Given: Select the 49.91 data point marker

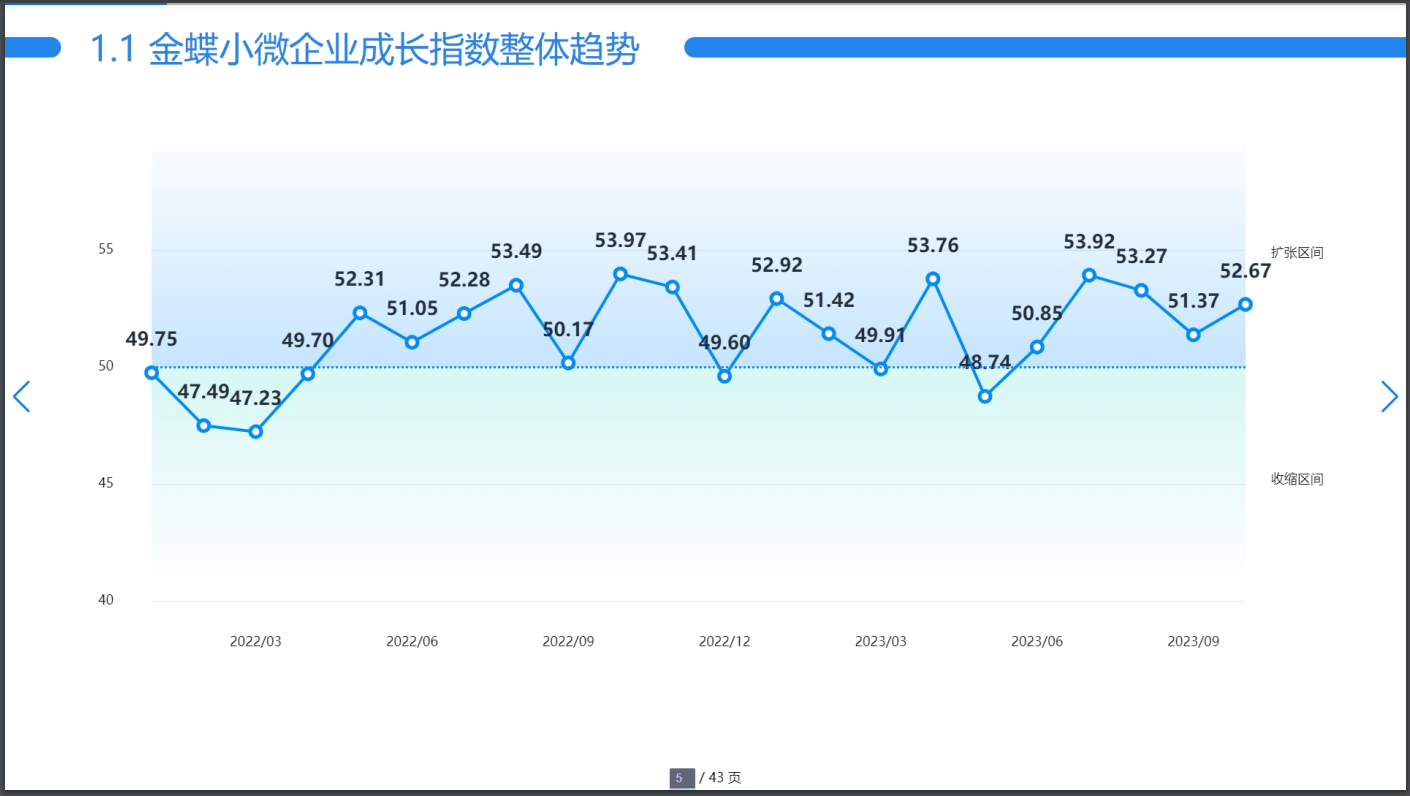Looking at the screenshot, I should (x=881, y=369).
